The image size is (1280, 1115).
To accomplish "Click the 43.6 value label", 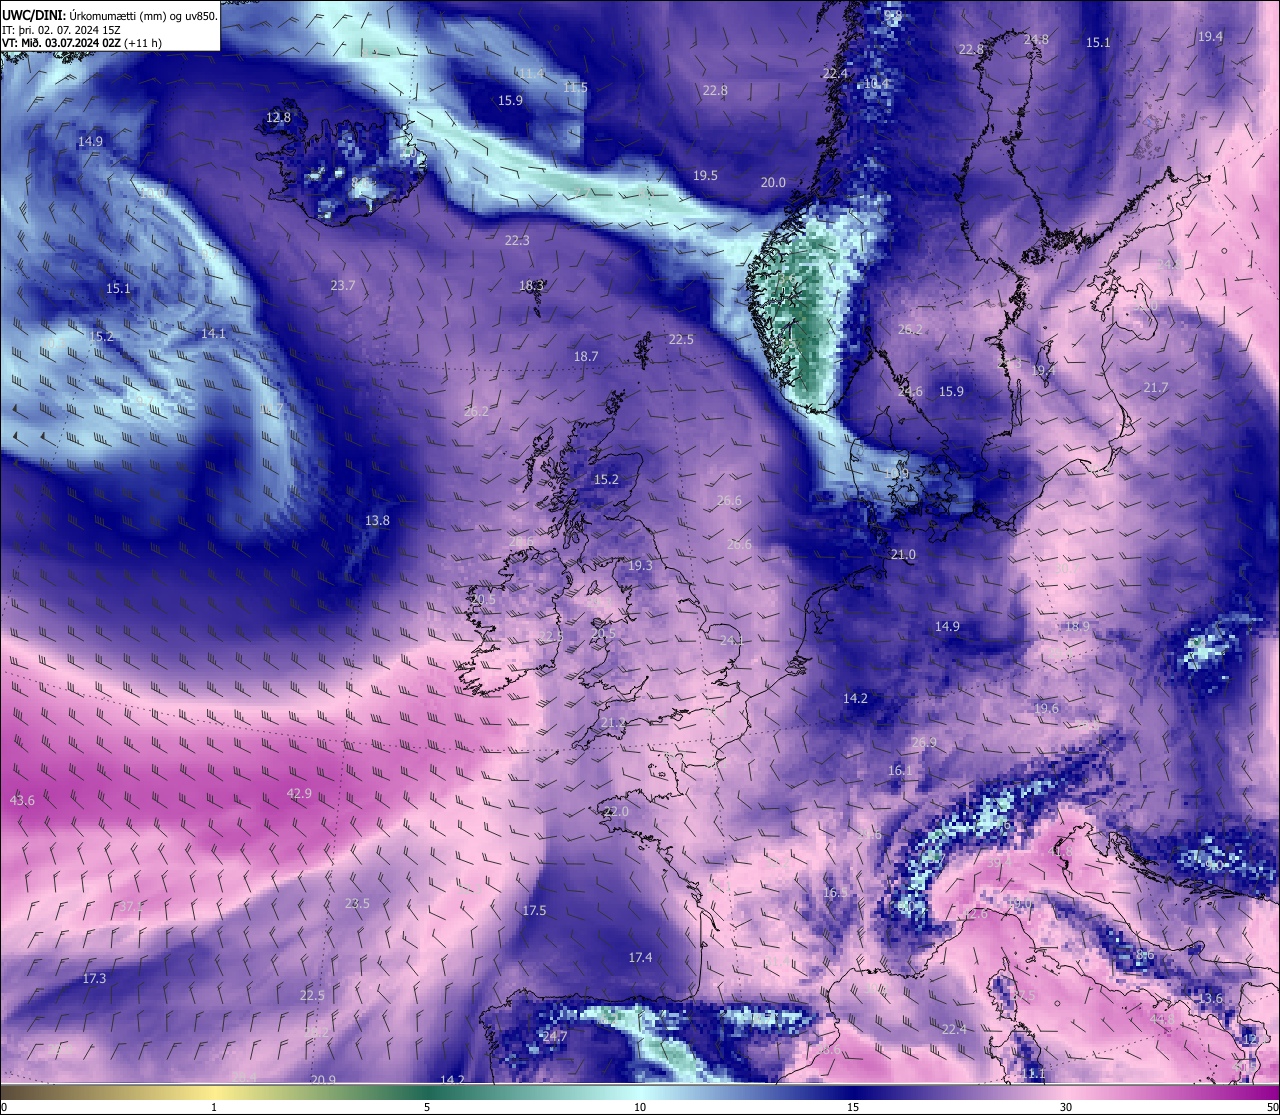I will pos(22,801).
